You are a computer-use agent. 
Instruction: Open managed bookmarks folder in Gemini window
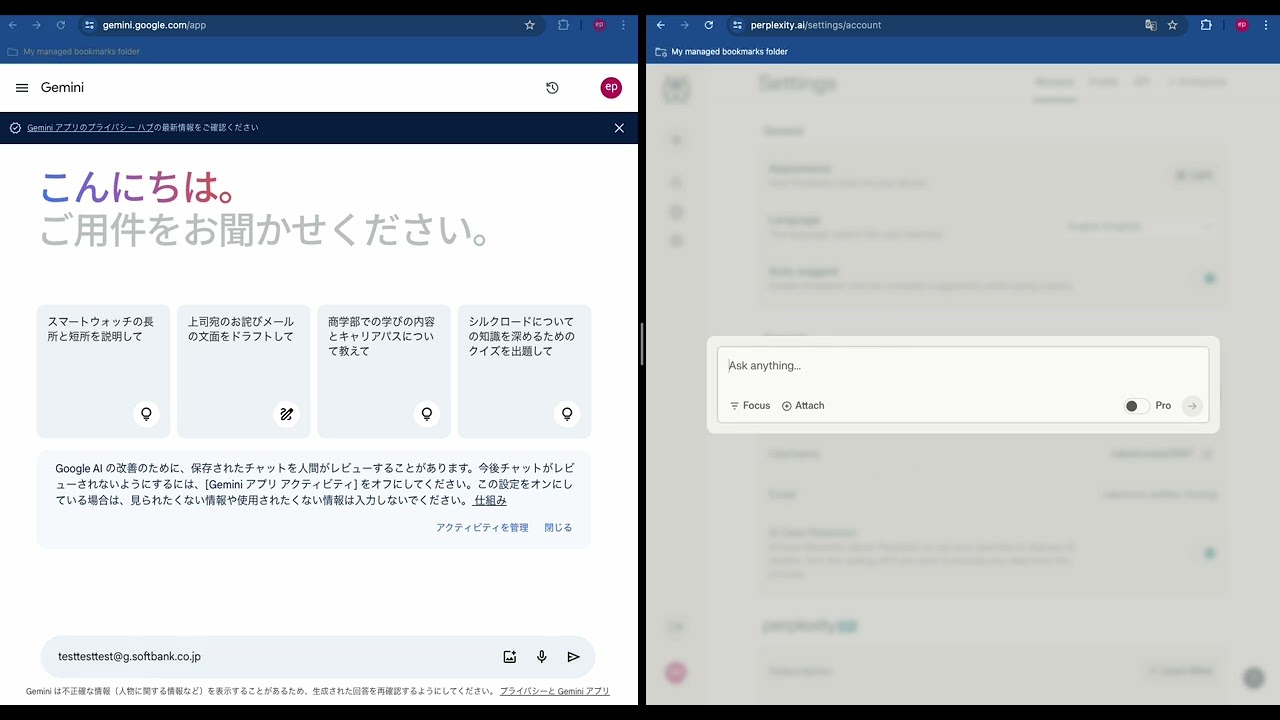click(73, 52)
